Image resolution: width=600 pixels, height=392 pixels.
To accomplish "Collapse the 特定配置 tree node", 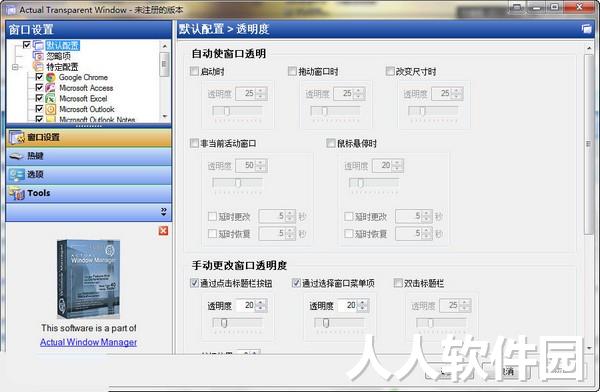I will point(15,67).
